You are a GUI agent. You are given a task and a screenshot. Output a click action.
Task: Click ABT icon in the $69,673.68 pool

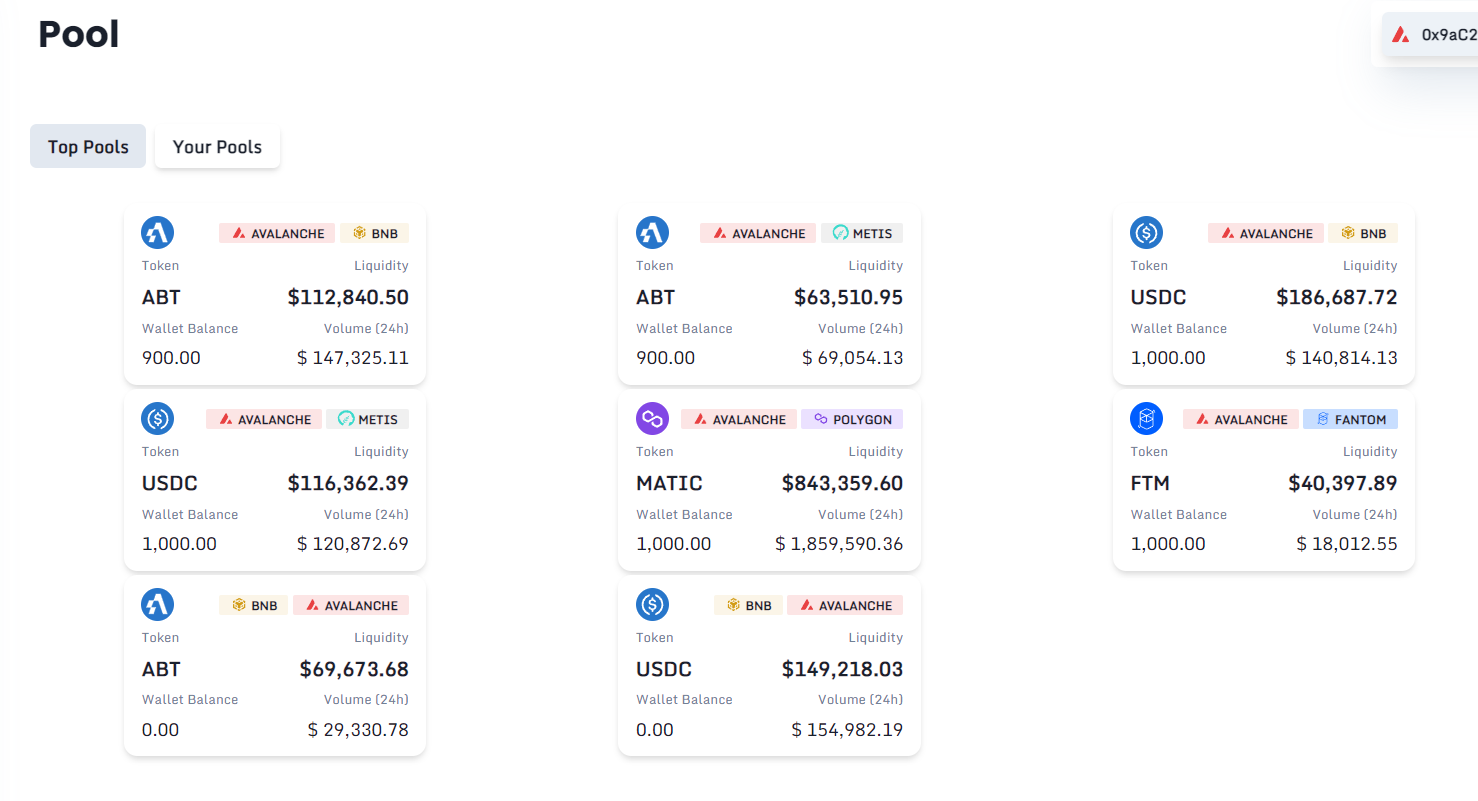pos(158,605)
